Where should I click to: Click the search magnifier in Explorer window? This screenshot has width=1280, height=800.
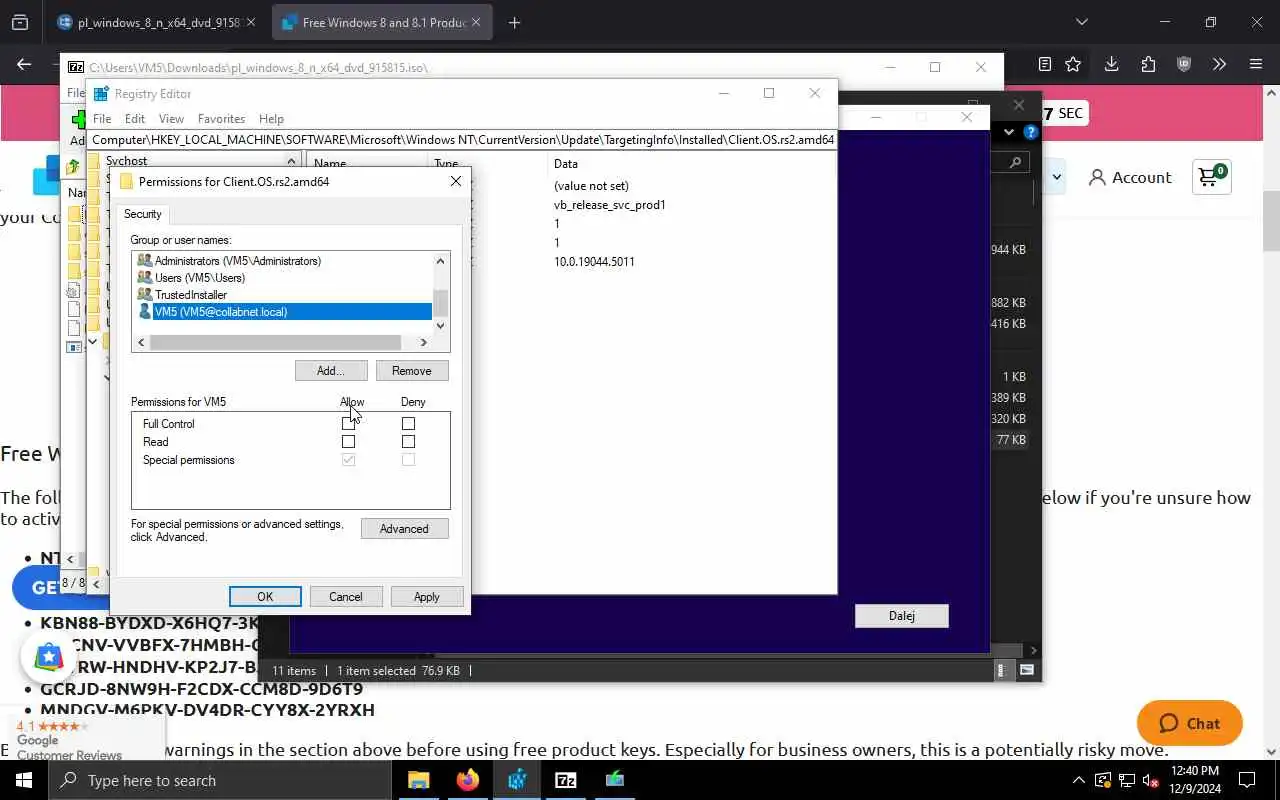[x=1015, y=162]
